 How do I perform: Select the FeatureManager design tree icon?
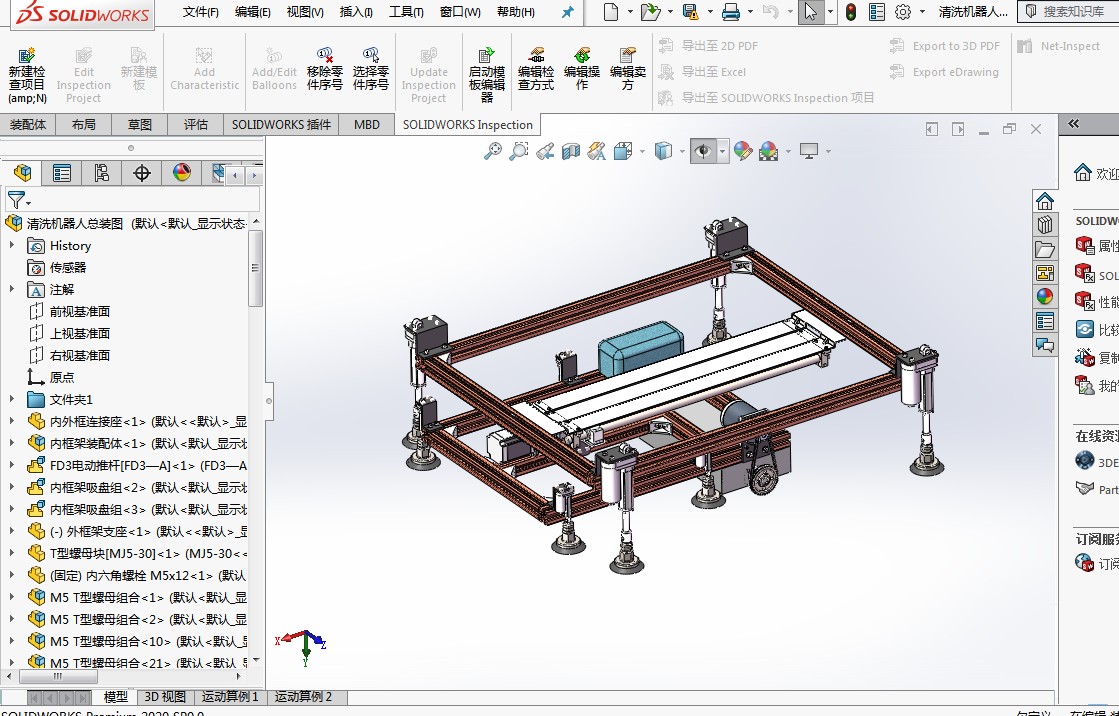point(22,173)
